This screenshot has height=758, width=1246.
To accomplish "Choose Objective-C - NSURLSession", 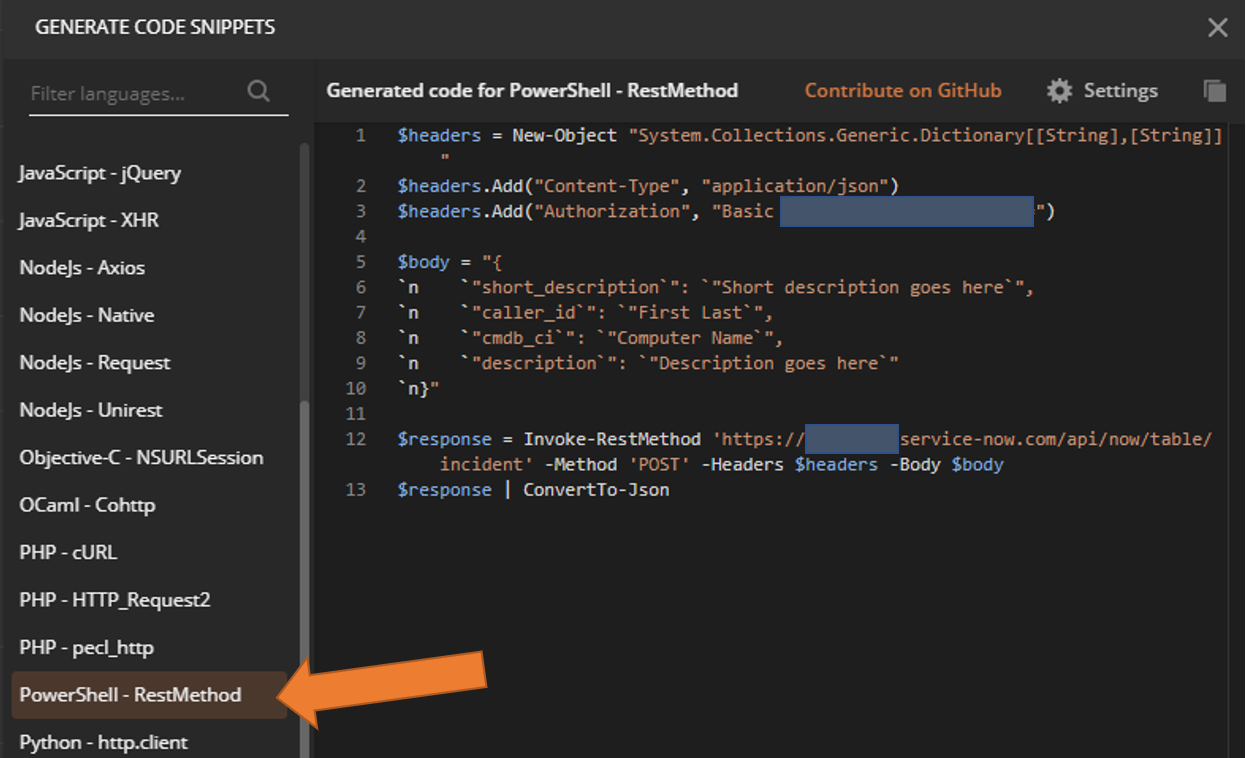I will [141, 458].
